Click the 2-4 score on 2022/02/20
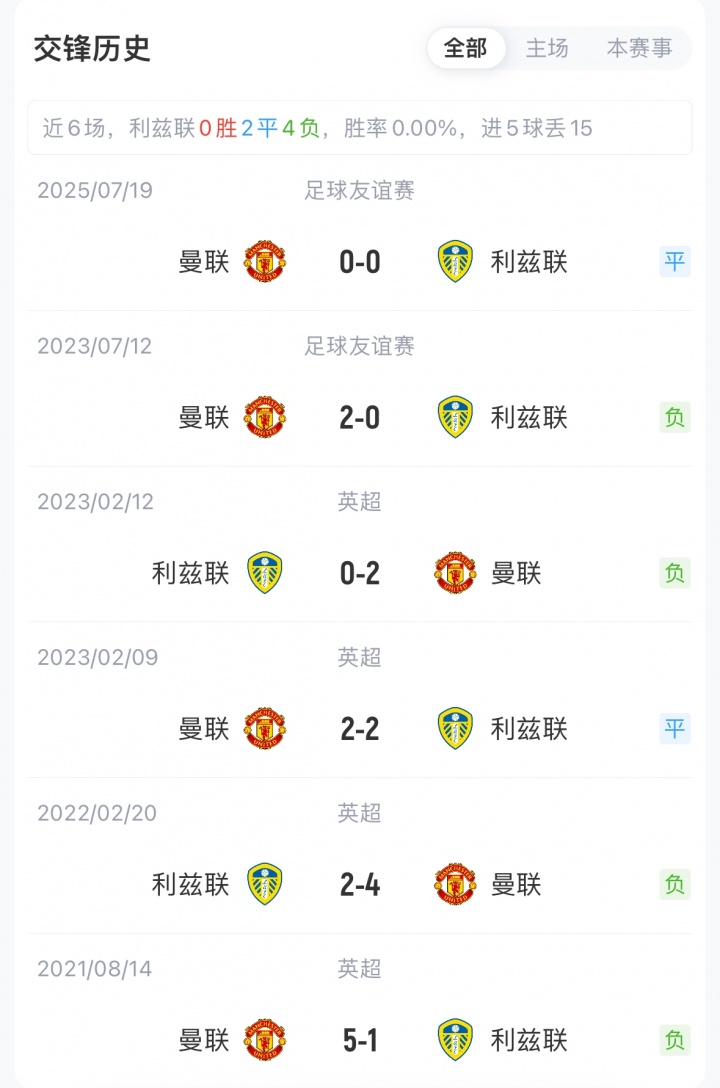The image size is (720, 1088). [x=360, y=885]
